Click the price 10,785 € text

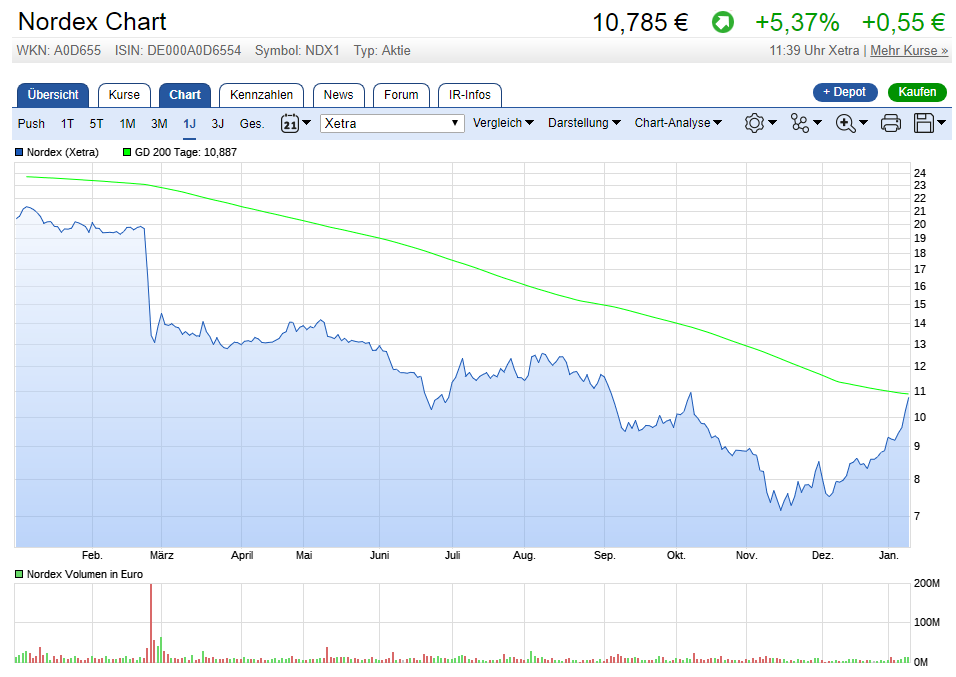coord(640,23)
